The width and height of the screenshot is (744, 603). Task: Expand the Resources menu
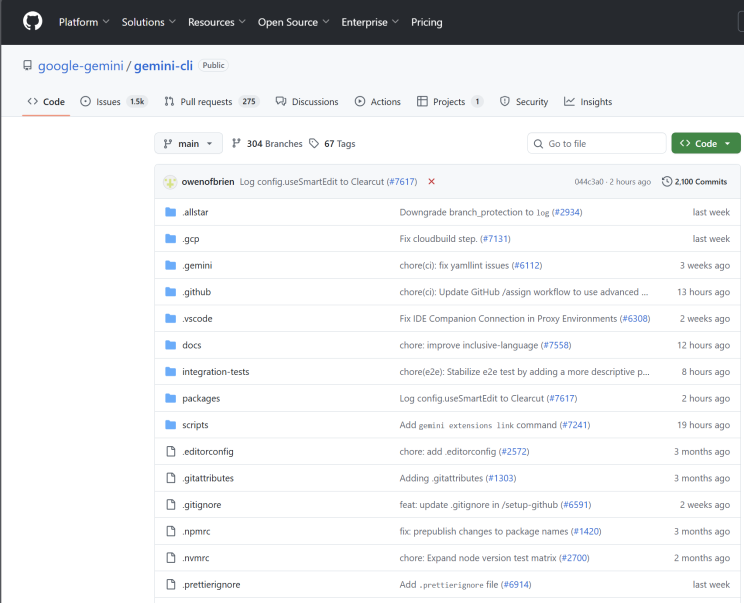[216, 22]
